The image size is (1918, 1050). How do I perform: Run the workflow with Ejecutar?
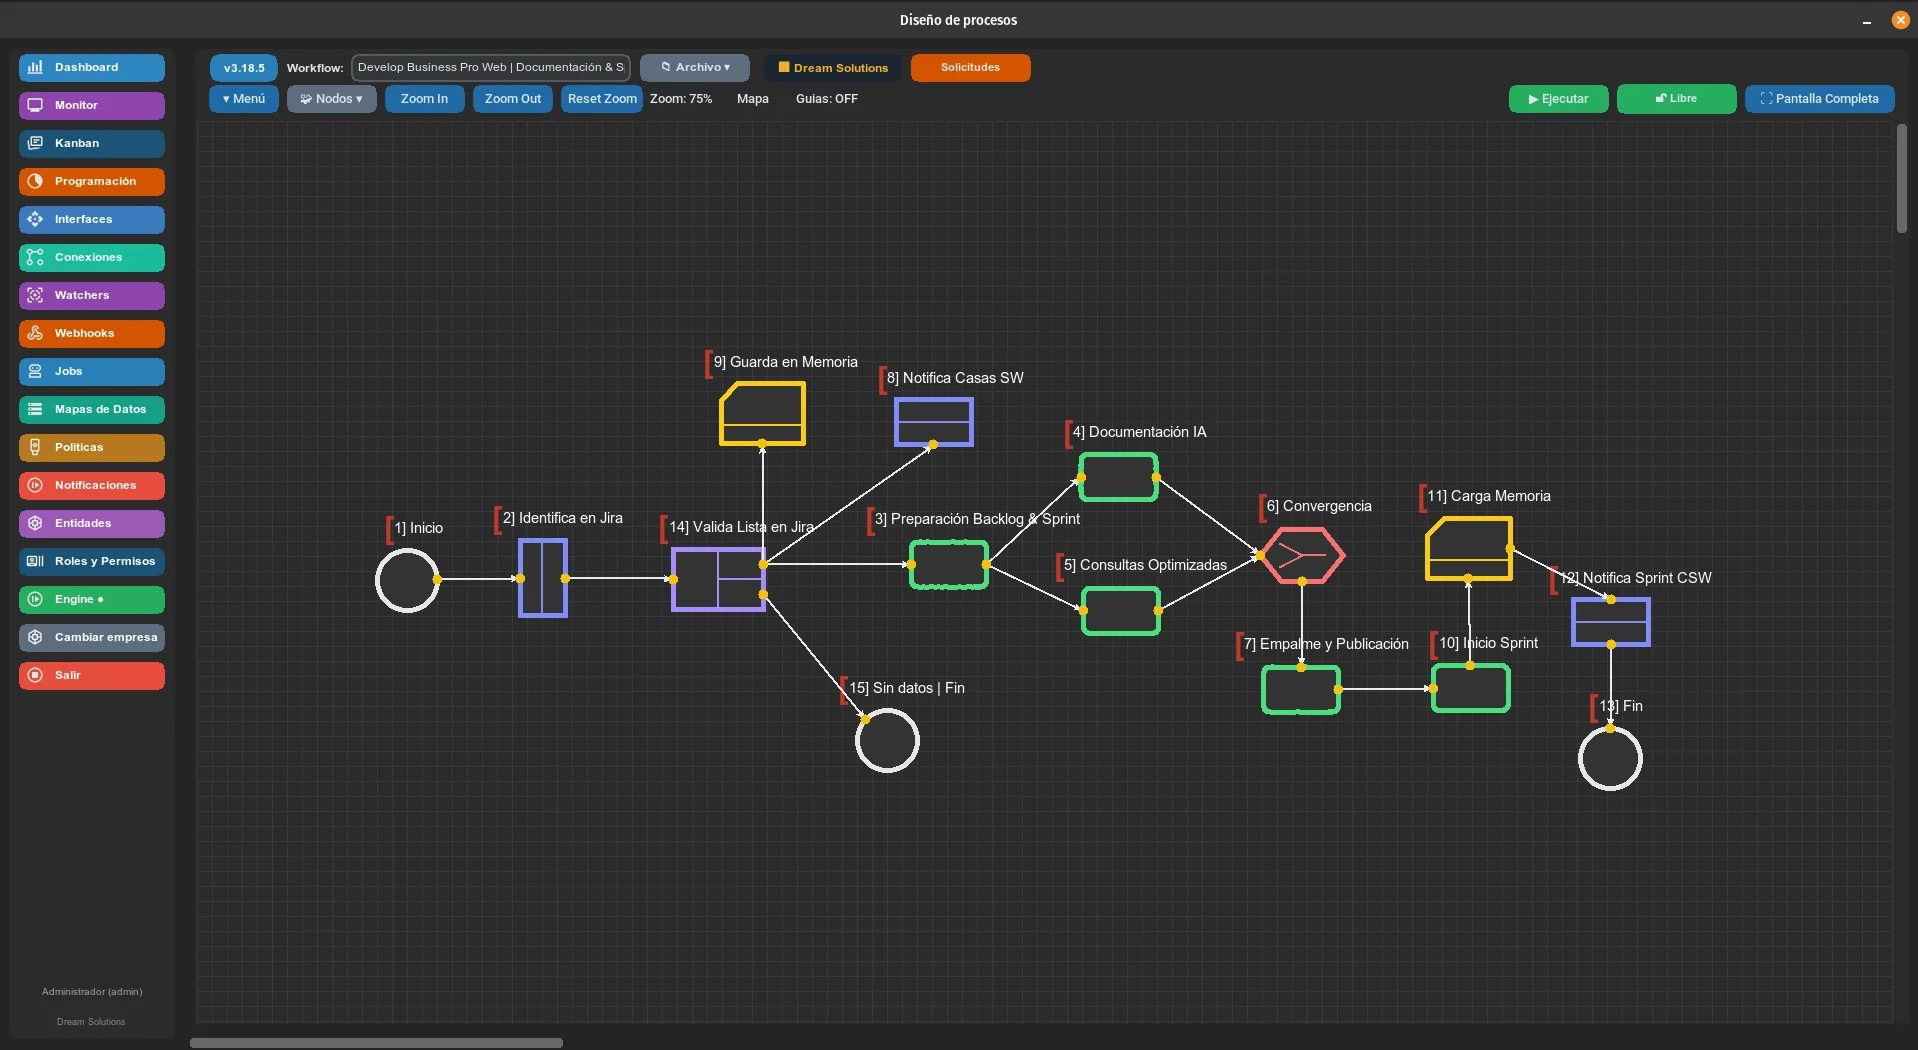(x=1558, y=99)
